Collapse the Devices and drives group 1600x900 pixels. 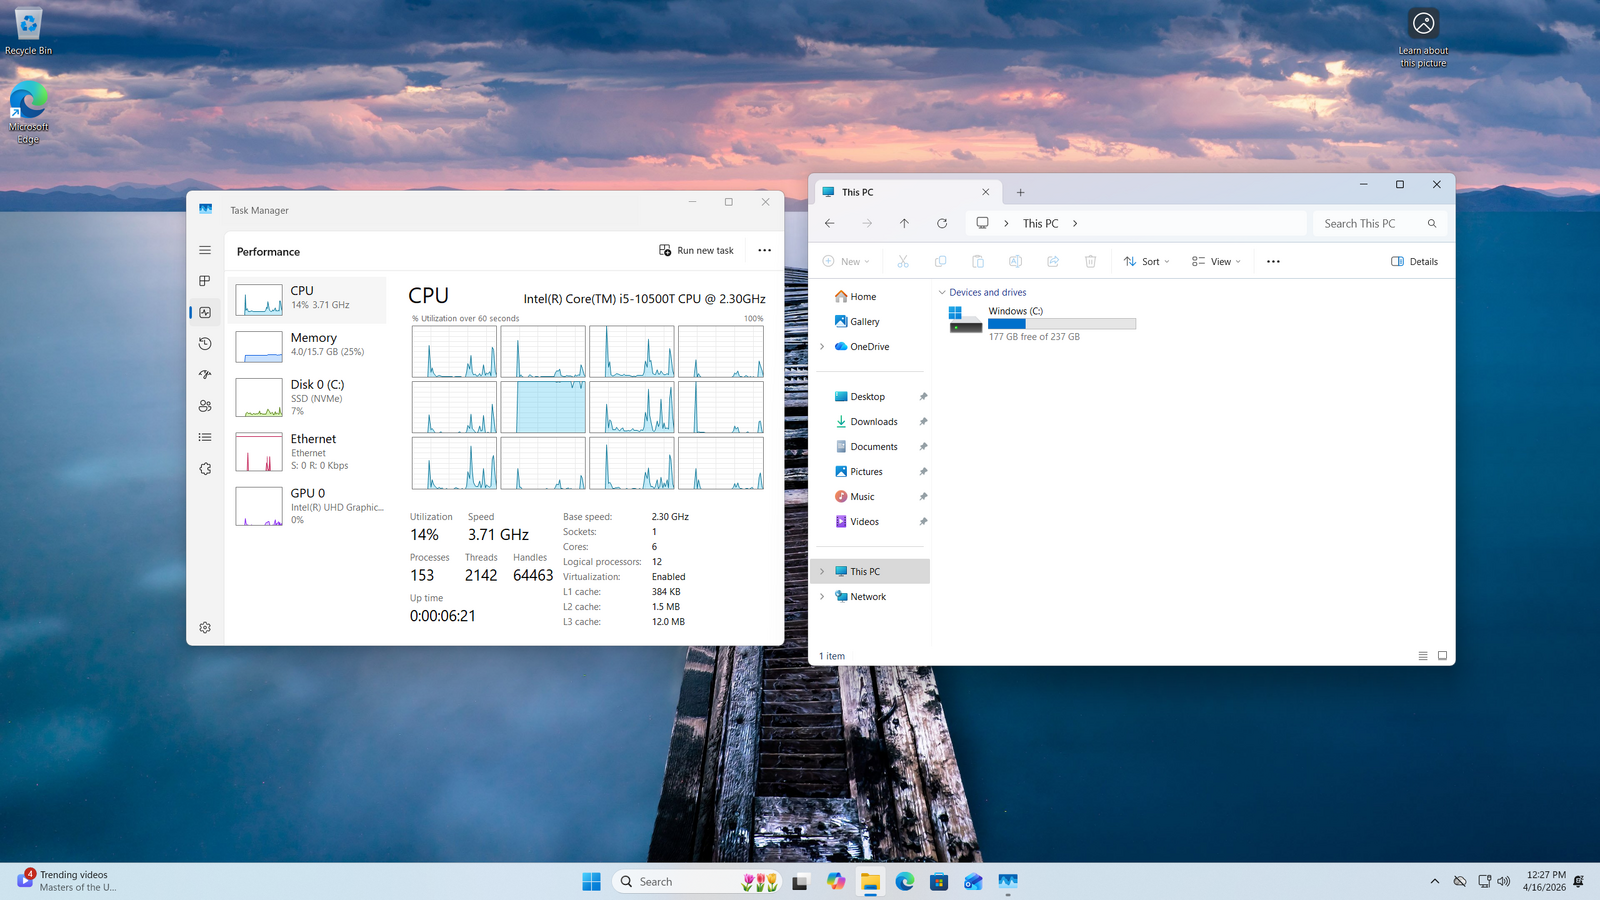[x=941, y=293]
